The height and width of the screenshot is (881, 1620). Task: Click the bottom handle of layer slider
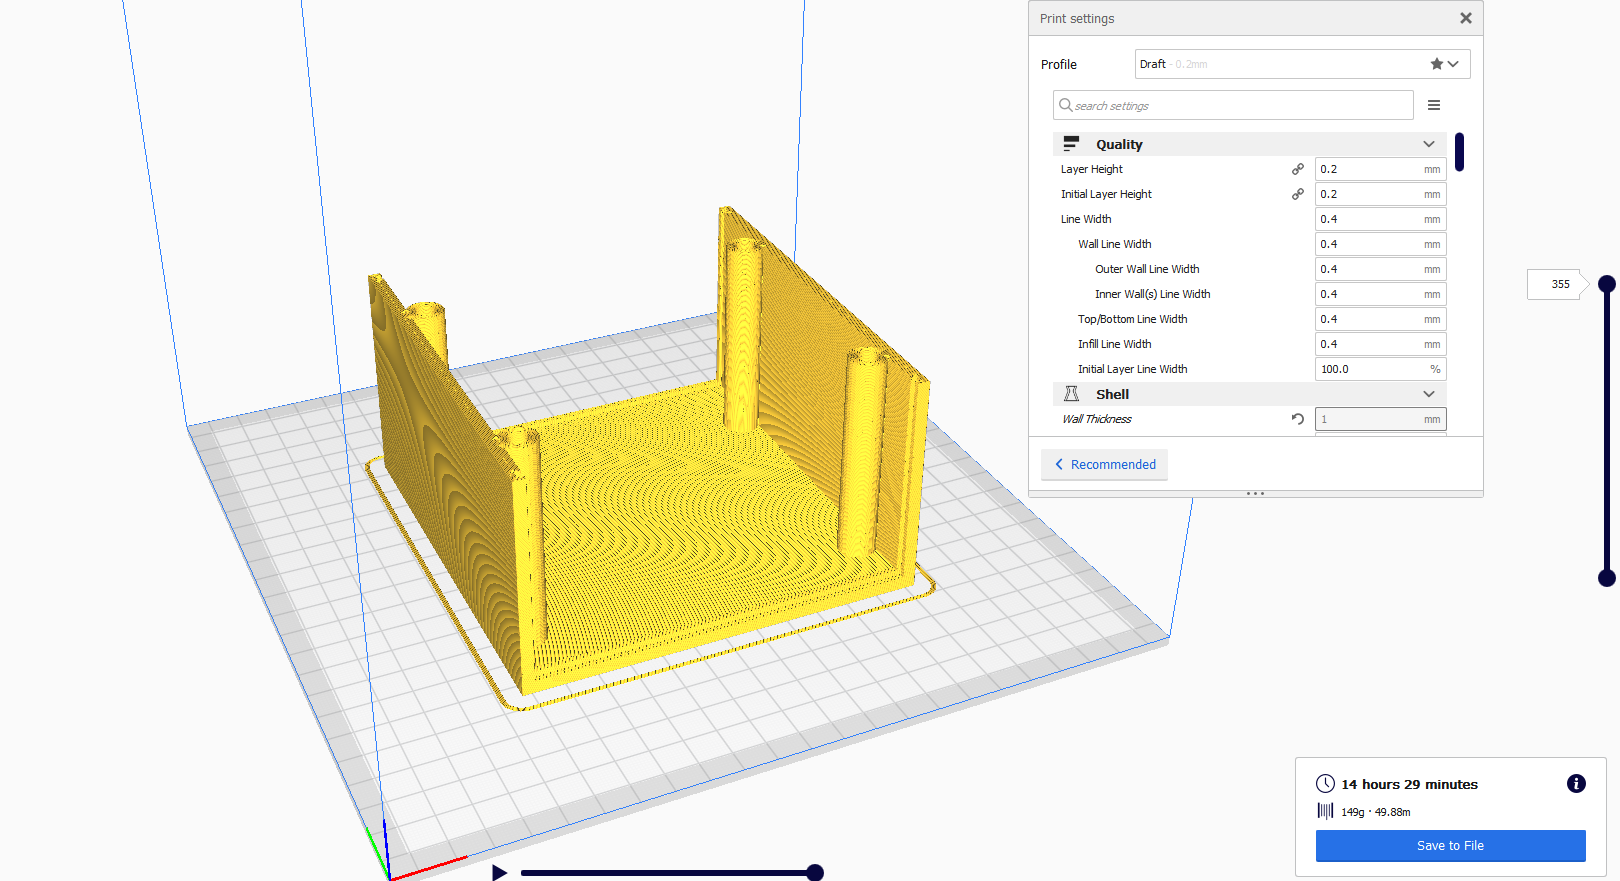click(x=1606, y=577)
